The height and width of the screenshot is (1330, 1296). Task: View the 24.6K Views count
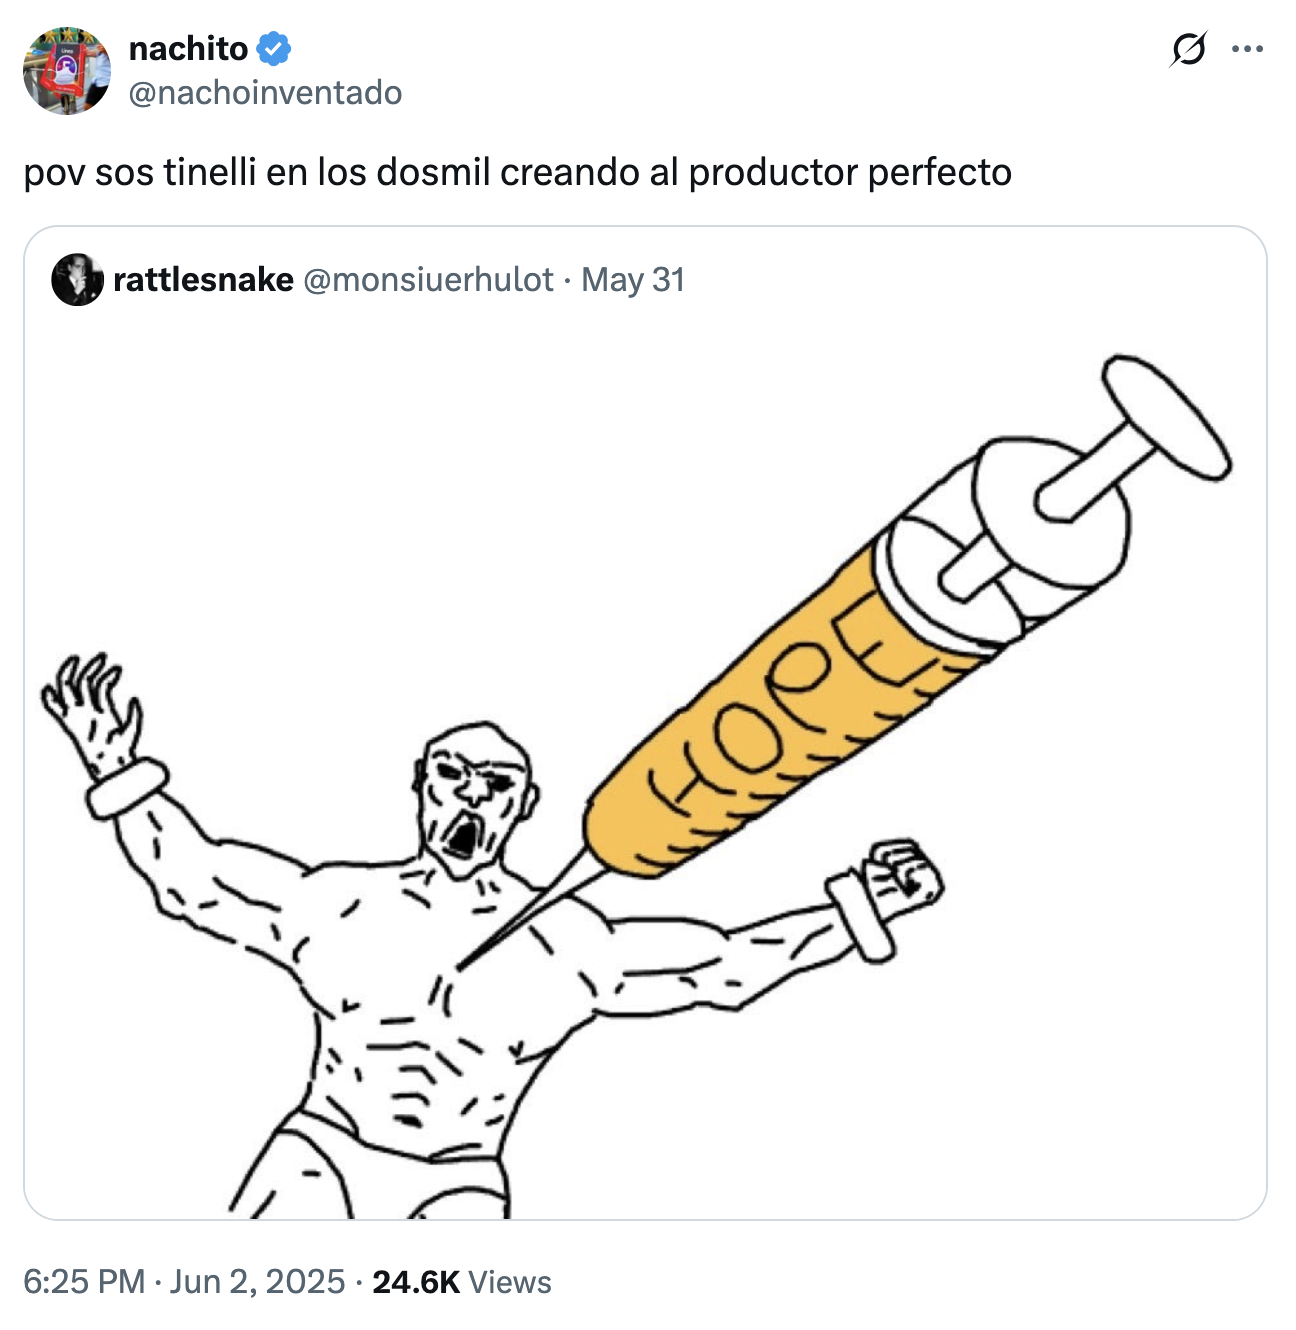coord(462,1281)
